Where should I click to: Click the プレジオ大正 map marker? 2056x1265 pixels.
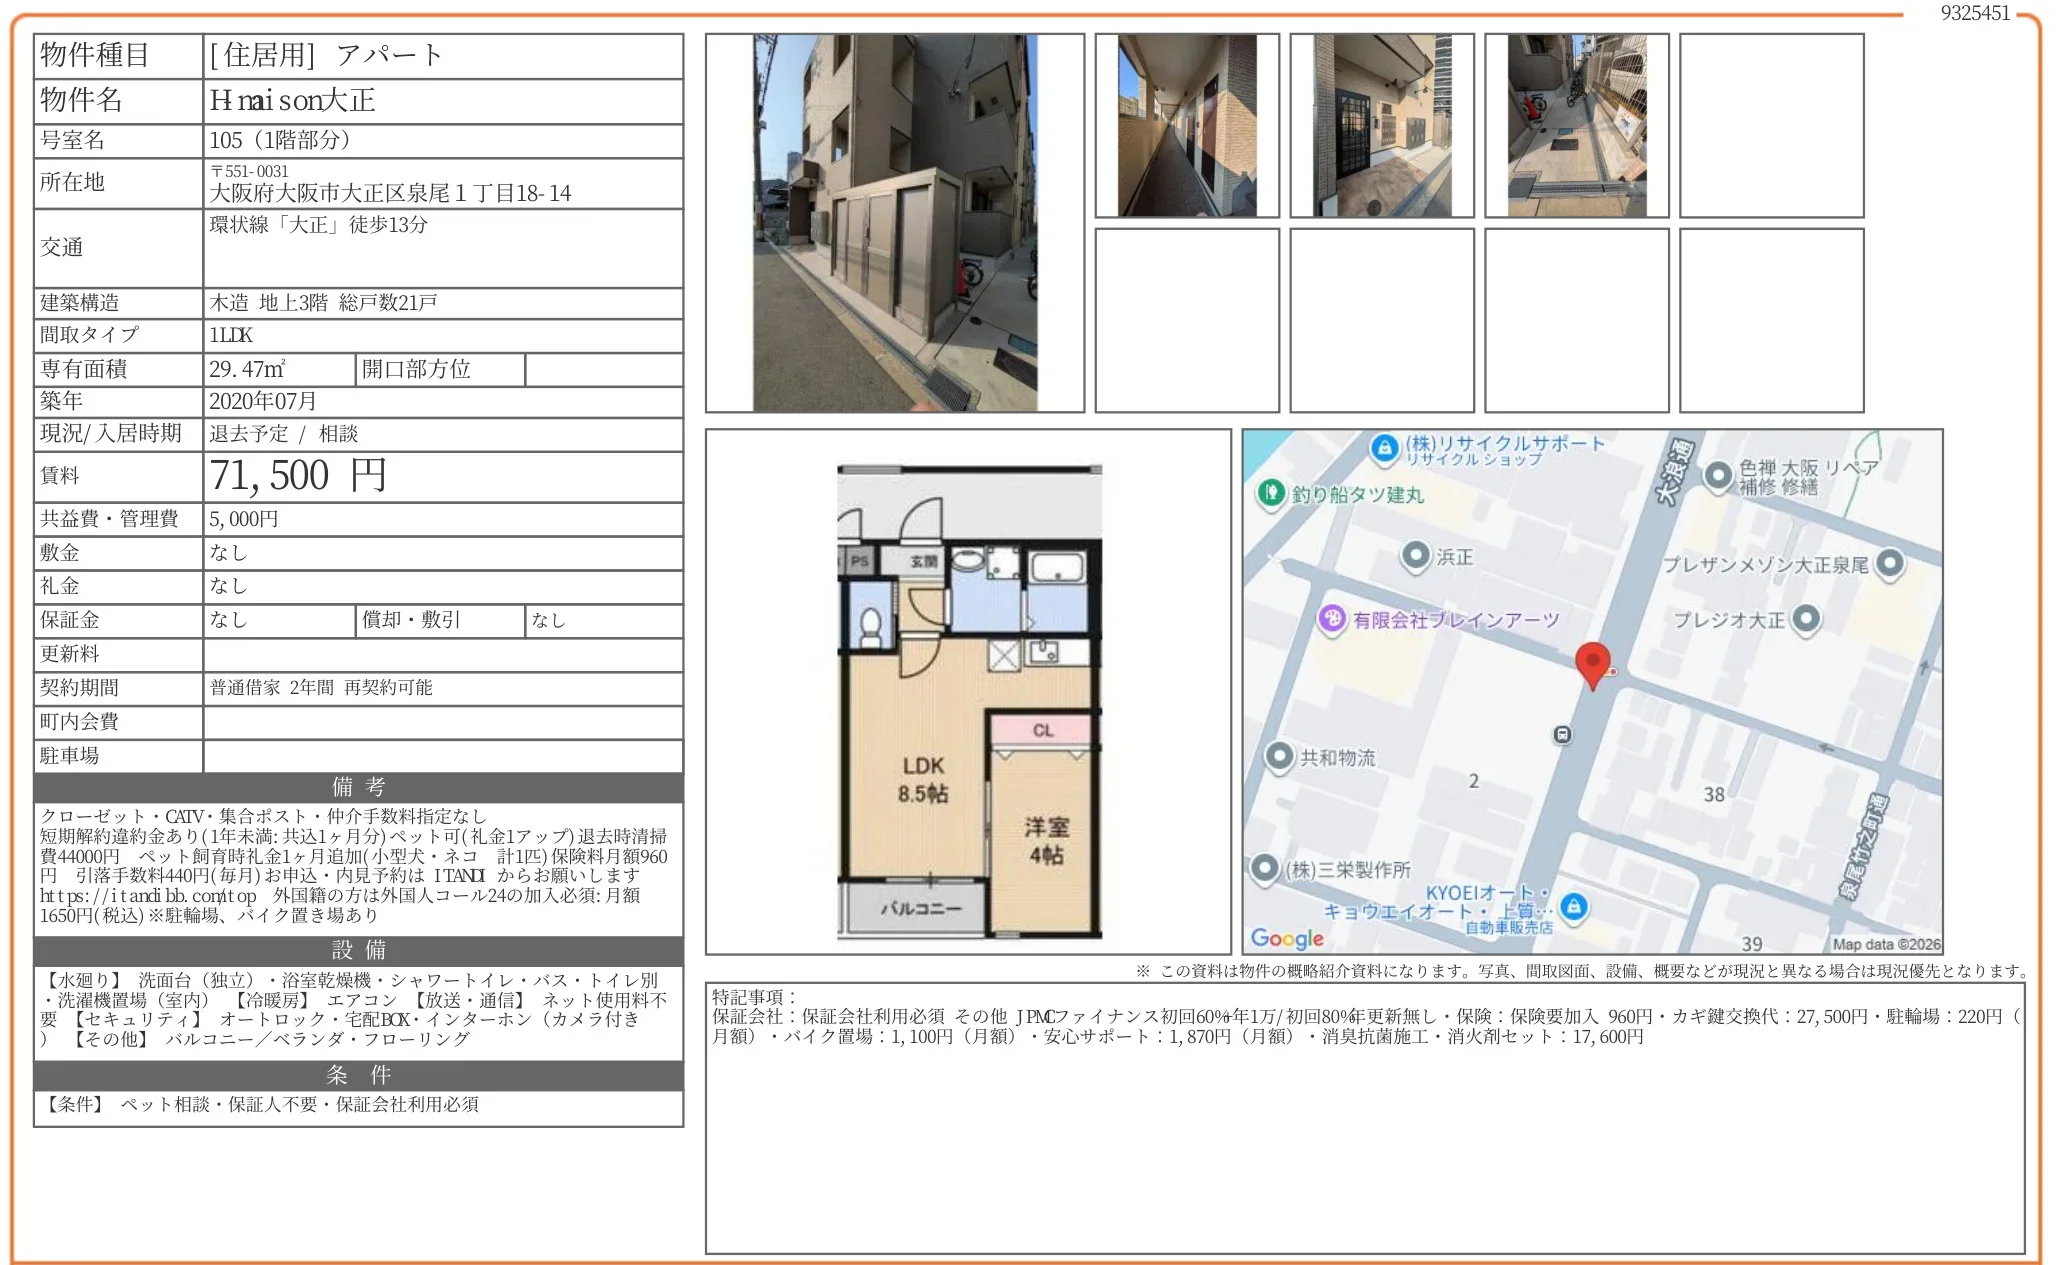pos(1806,619)
